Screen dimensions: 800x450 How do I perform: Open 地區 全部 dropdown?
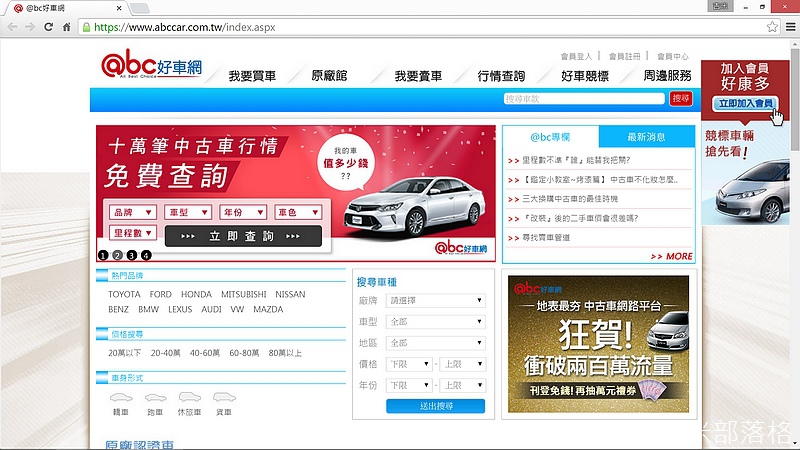(435, 343)
